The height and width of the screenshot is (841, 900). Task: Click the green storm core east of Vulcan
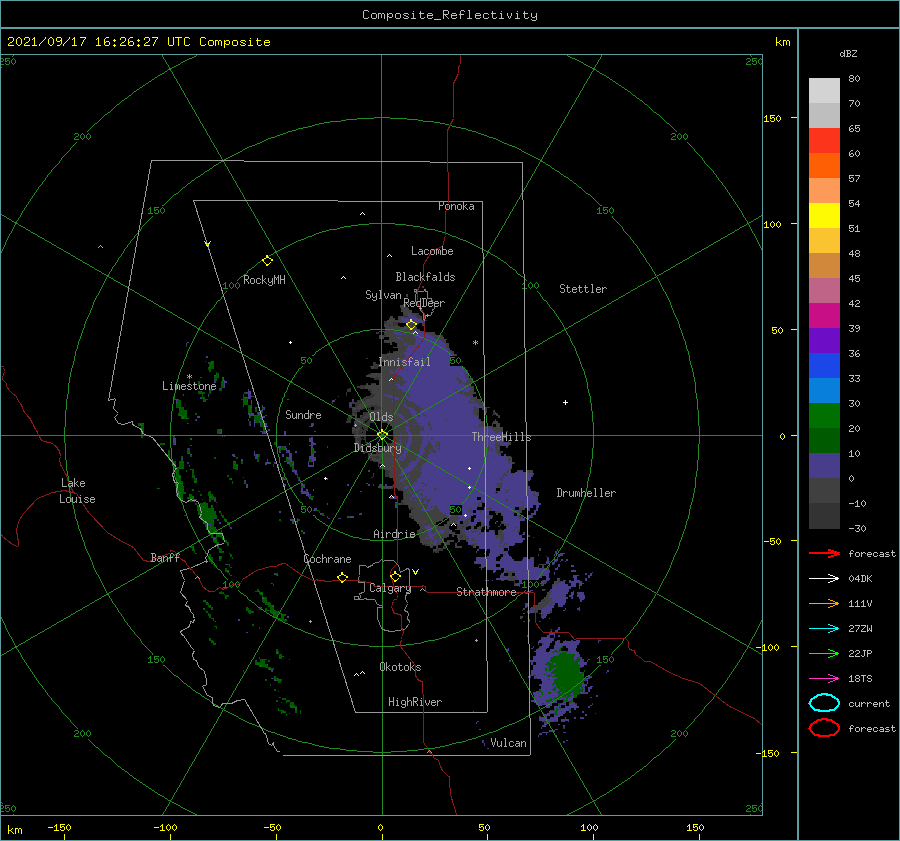click(x=565, y=672)
